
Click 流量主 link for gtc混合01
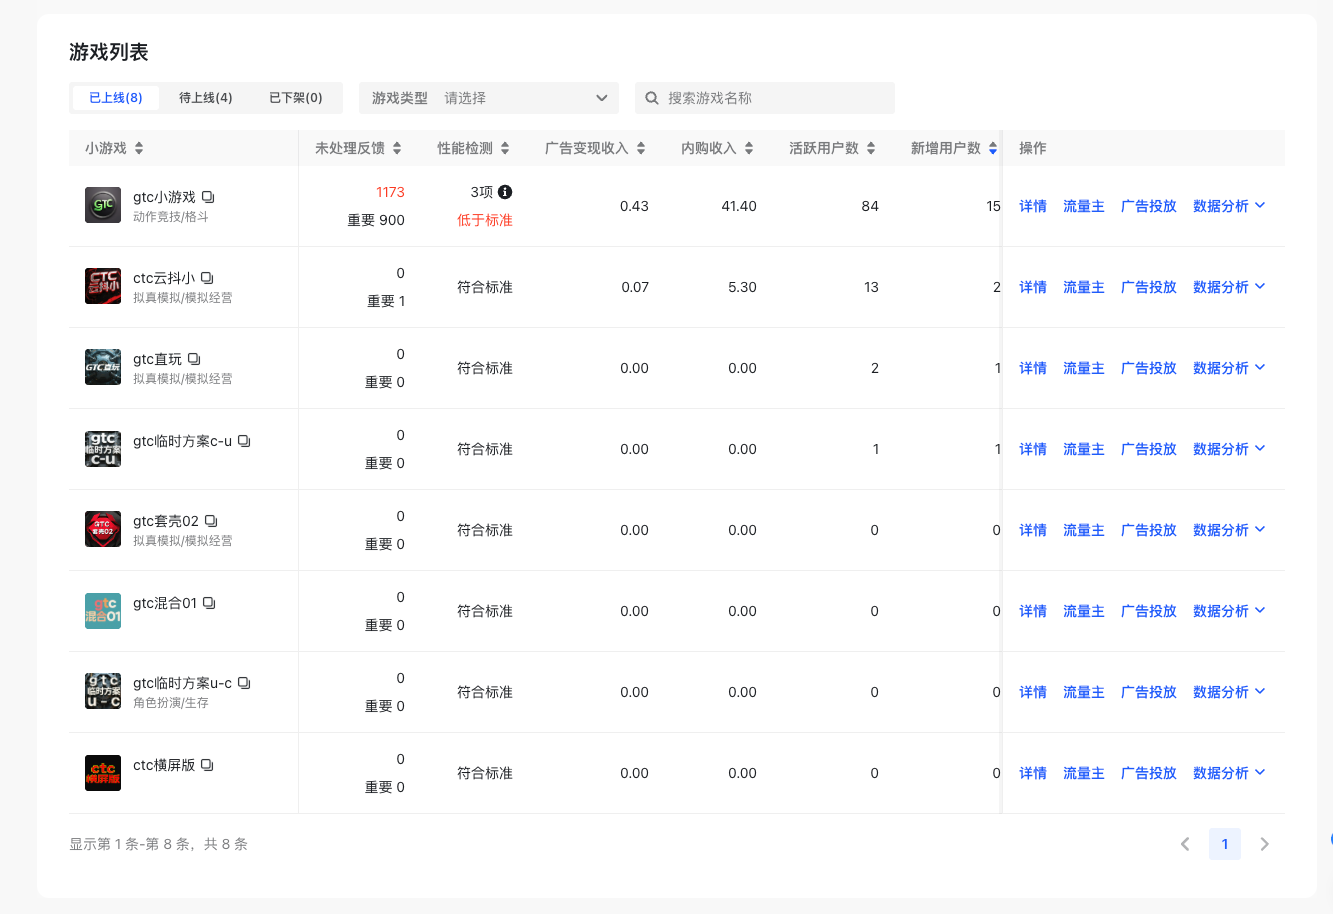1083,611
